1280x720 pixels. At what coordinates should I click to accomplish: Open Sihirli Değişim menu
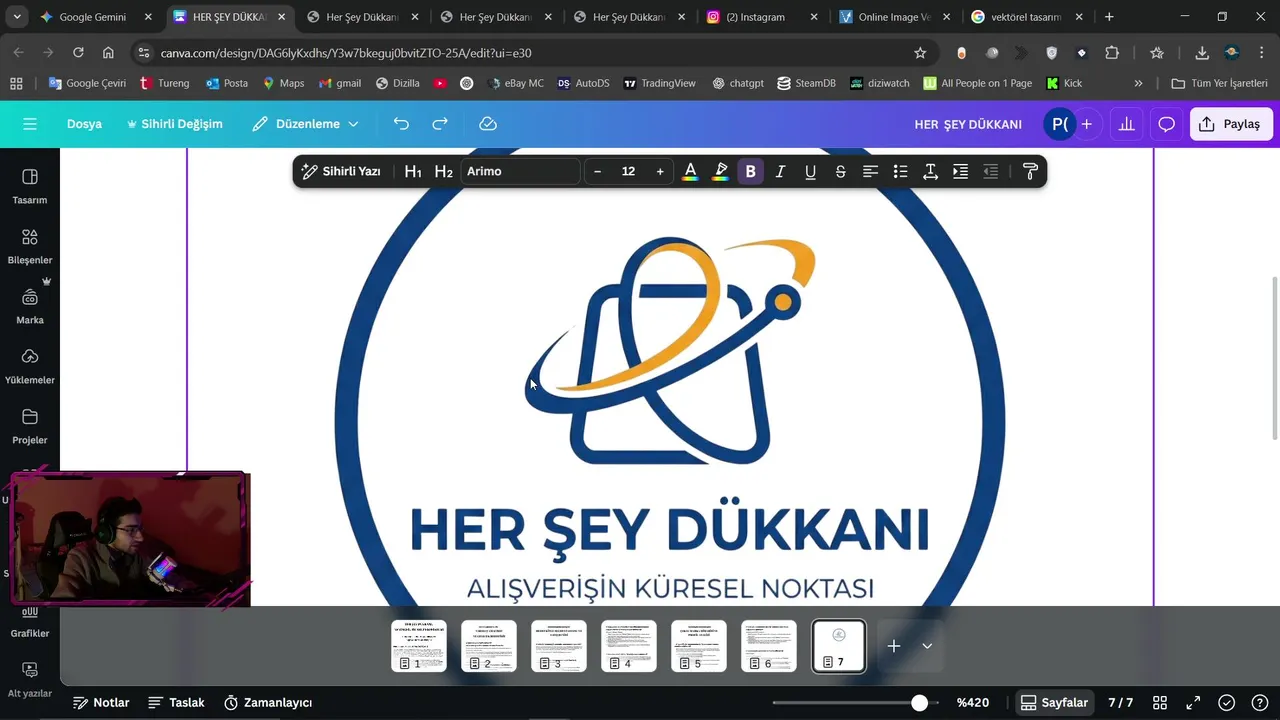(x=174, y=124)
